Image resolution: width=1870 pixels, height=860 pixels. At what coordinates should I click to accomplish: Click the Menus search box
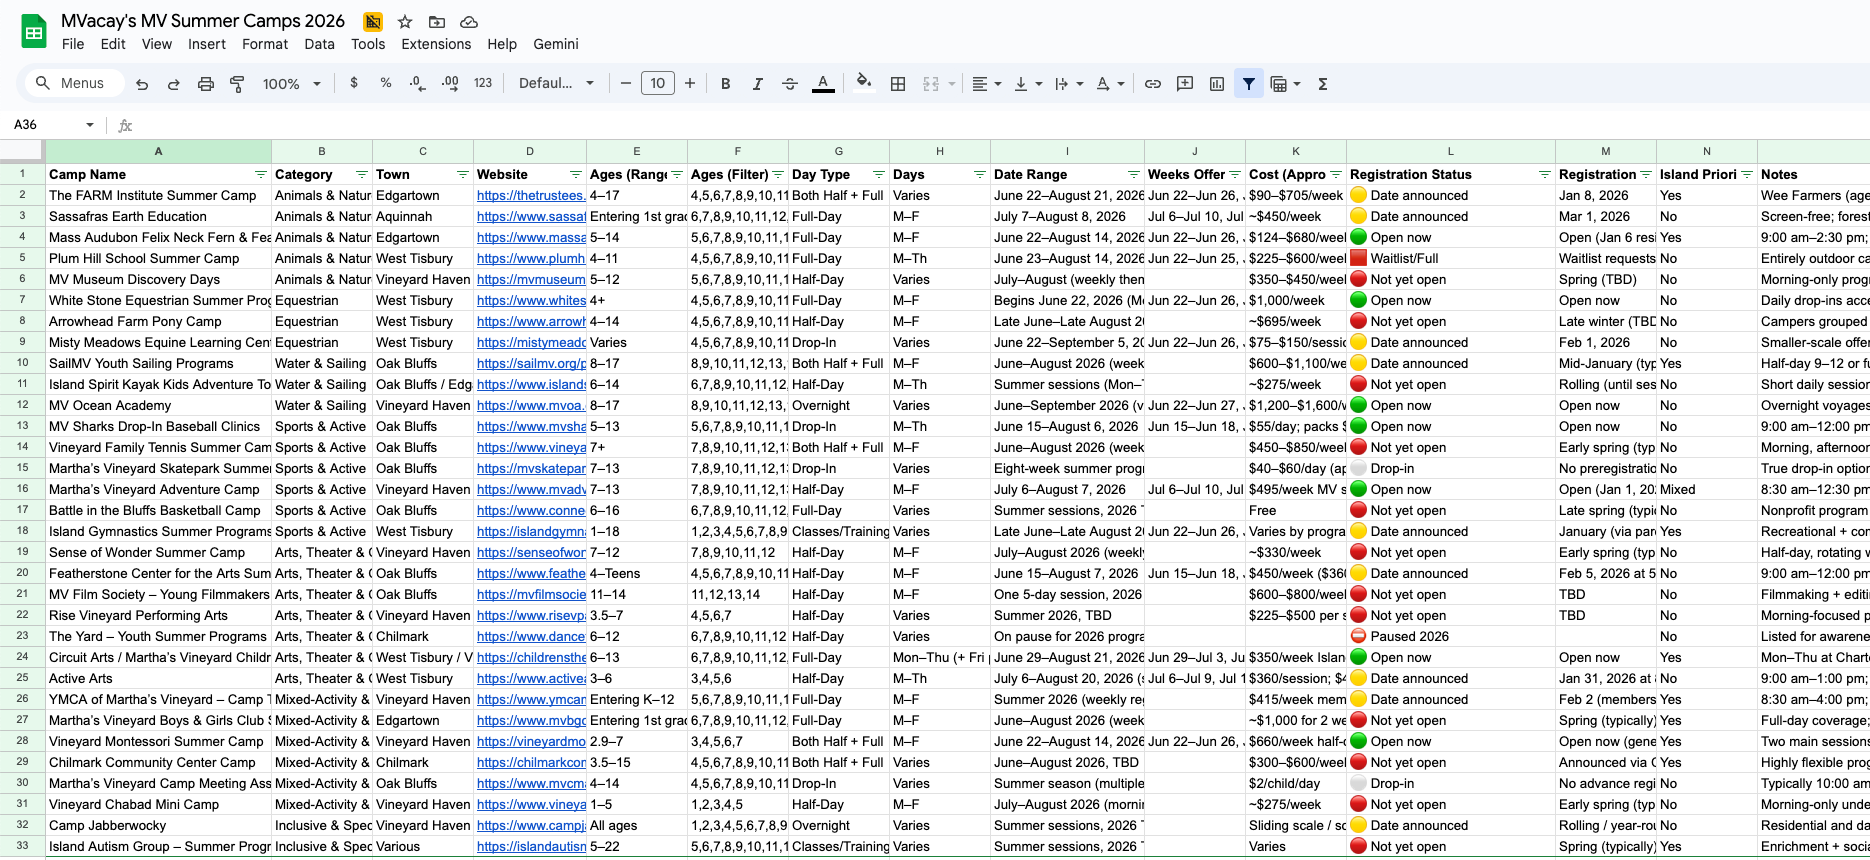pyautogui.click(x=74, y=83)
